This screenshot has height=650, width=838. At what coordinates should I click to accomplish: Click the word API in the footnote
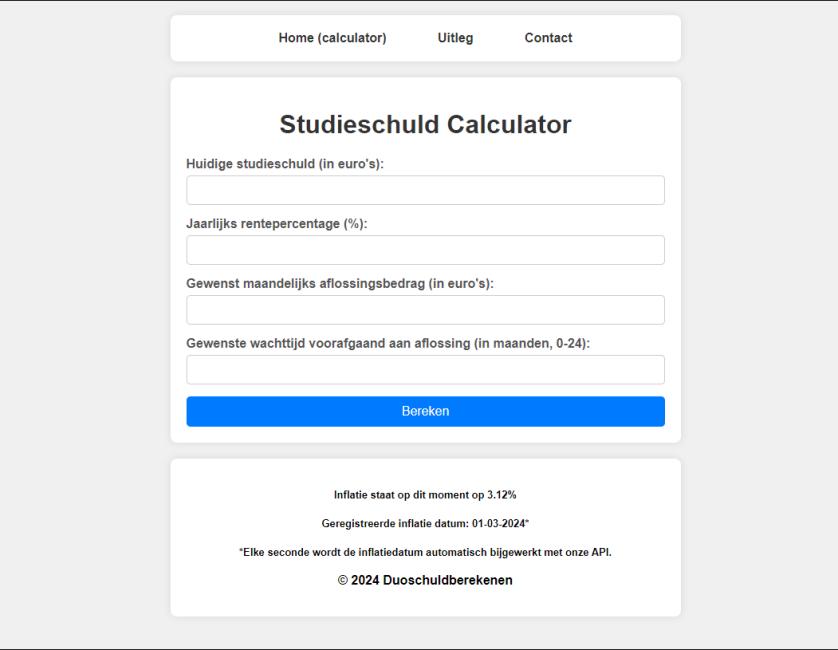click(x=599, y=552)
